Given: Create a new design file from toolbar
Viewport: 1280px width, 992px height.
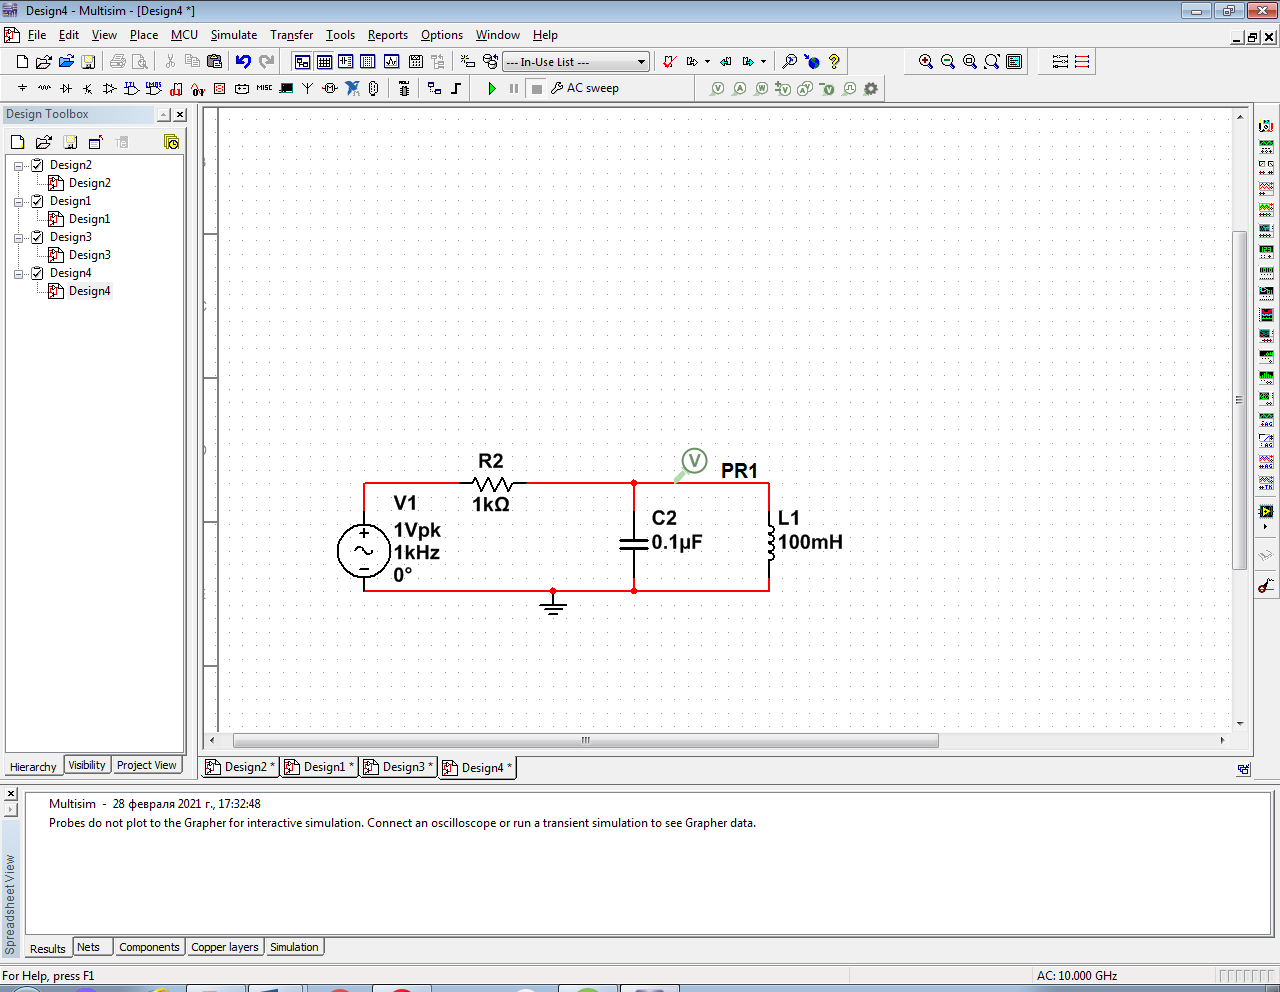Looking at the screenshot, I should [22, 62].
